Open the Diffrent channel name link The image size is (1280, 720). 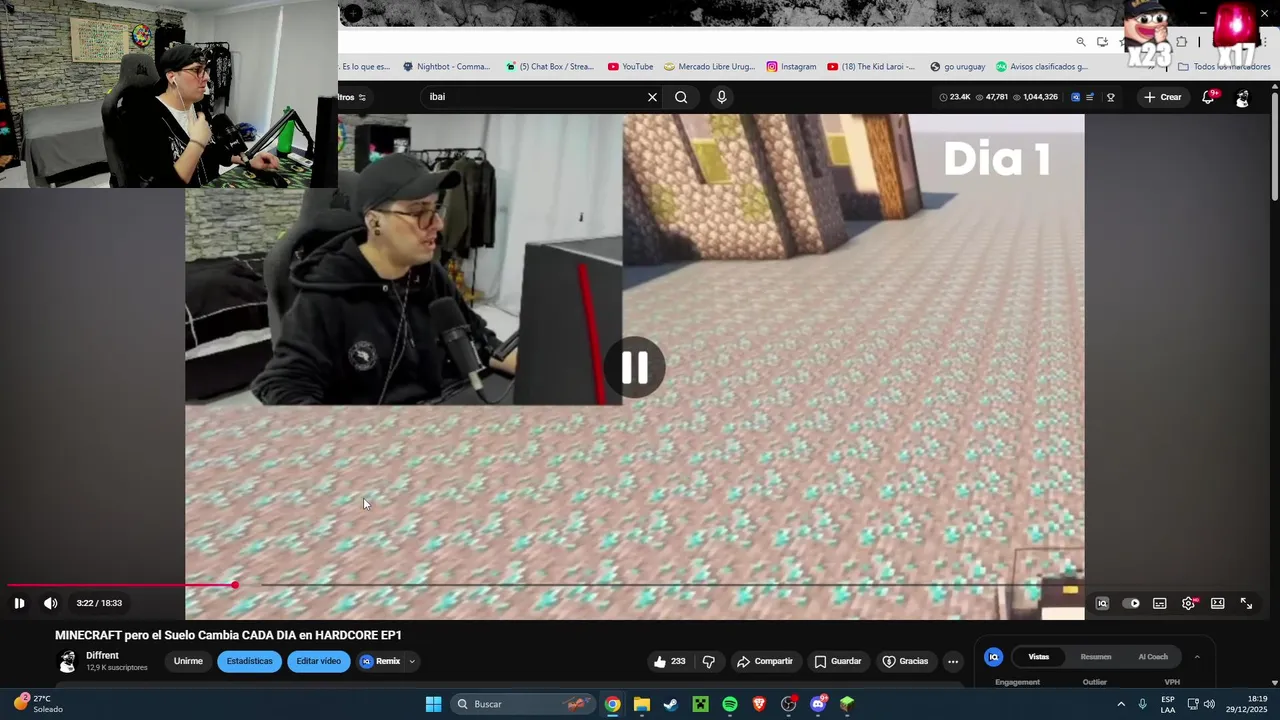(x=102, y=656)
